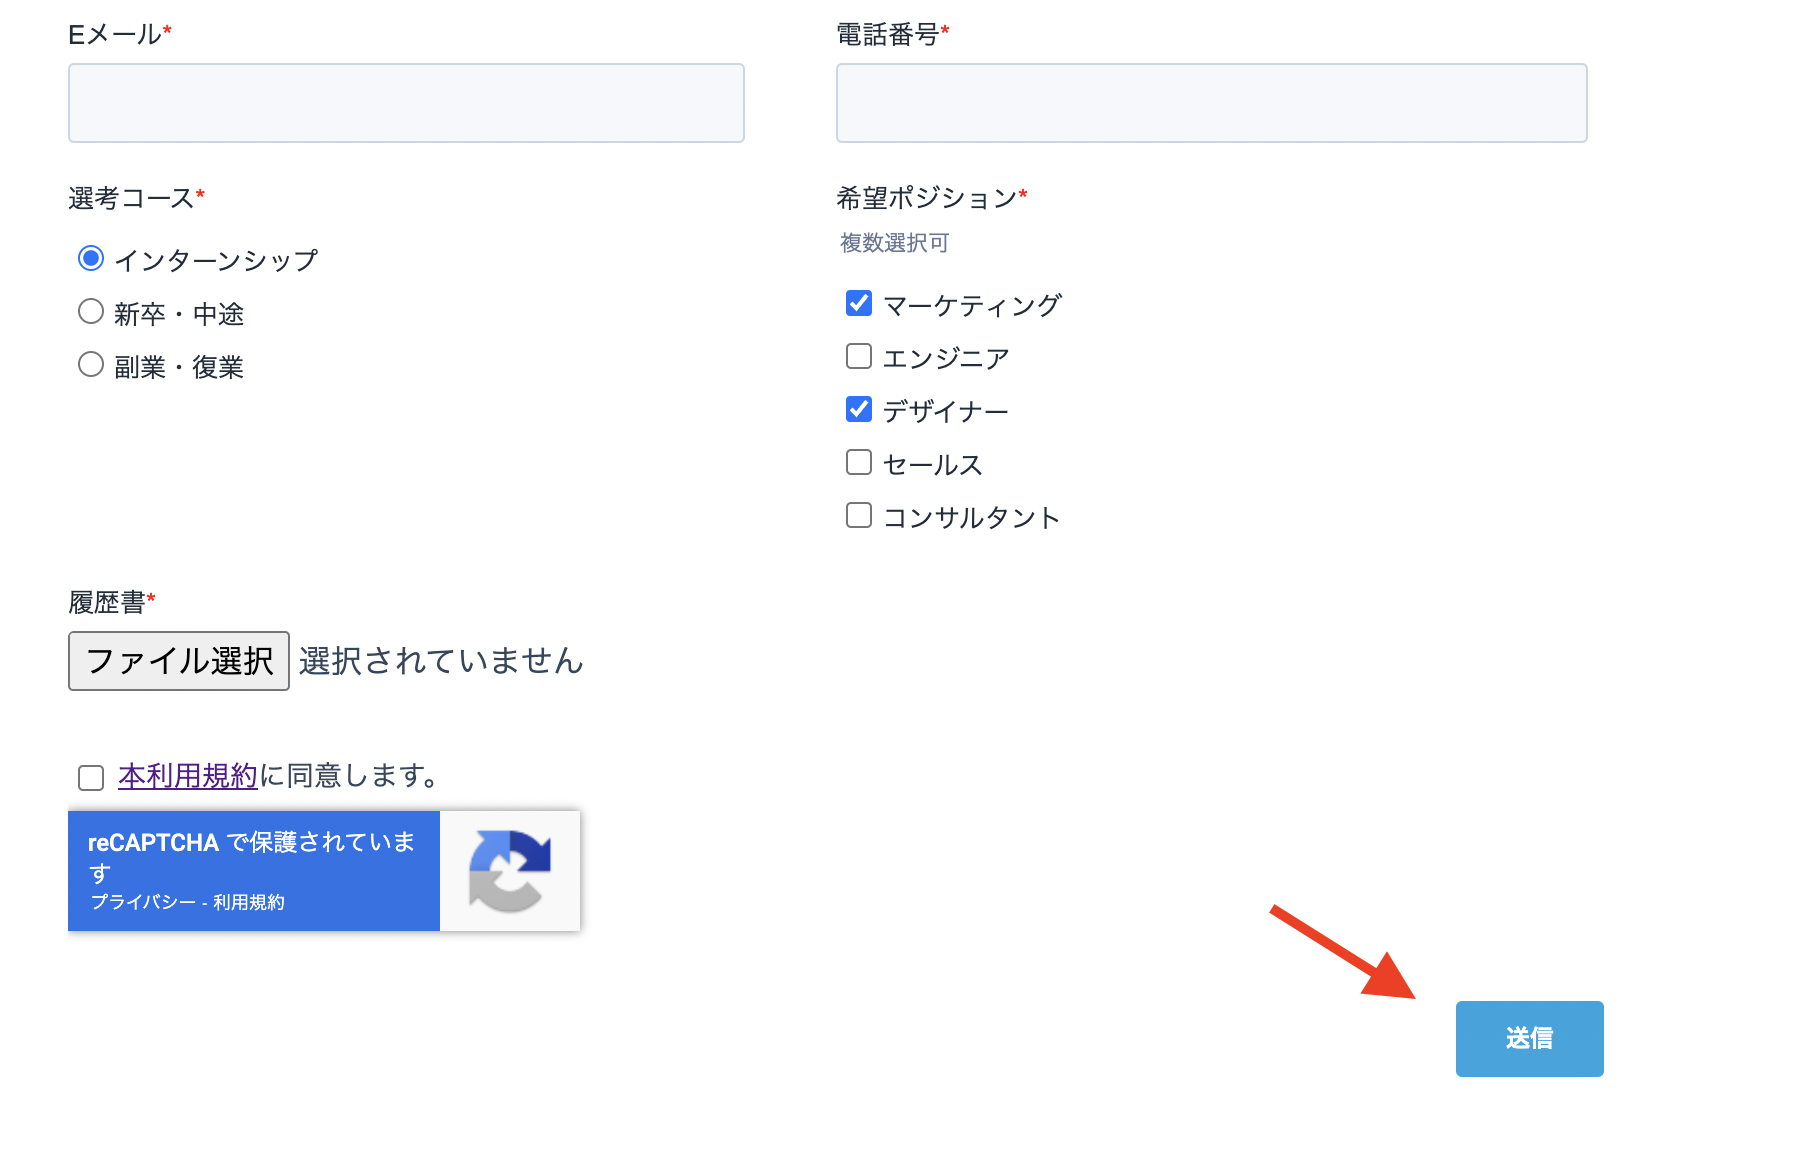Tick the セールス checkbox
This screenshot has width=1819, height=1160.
point(859,462)
